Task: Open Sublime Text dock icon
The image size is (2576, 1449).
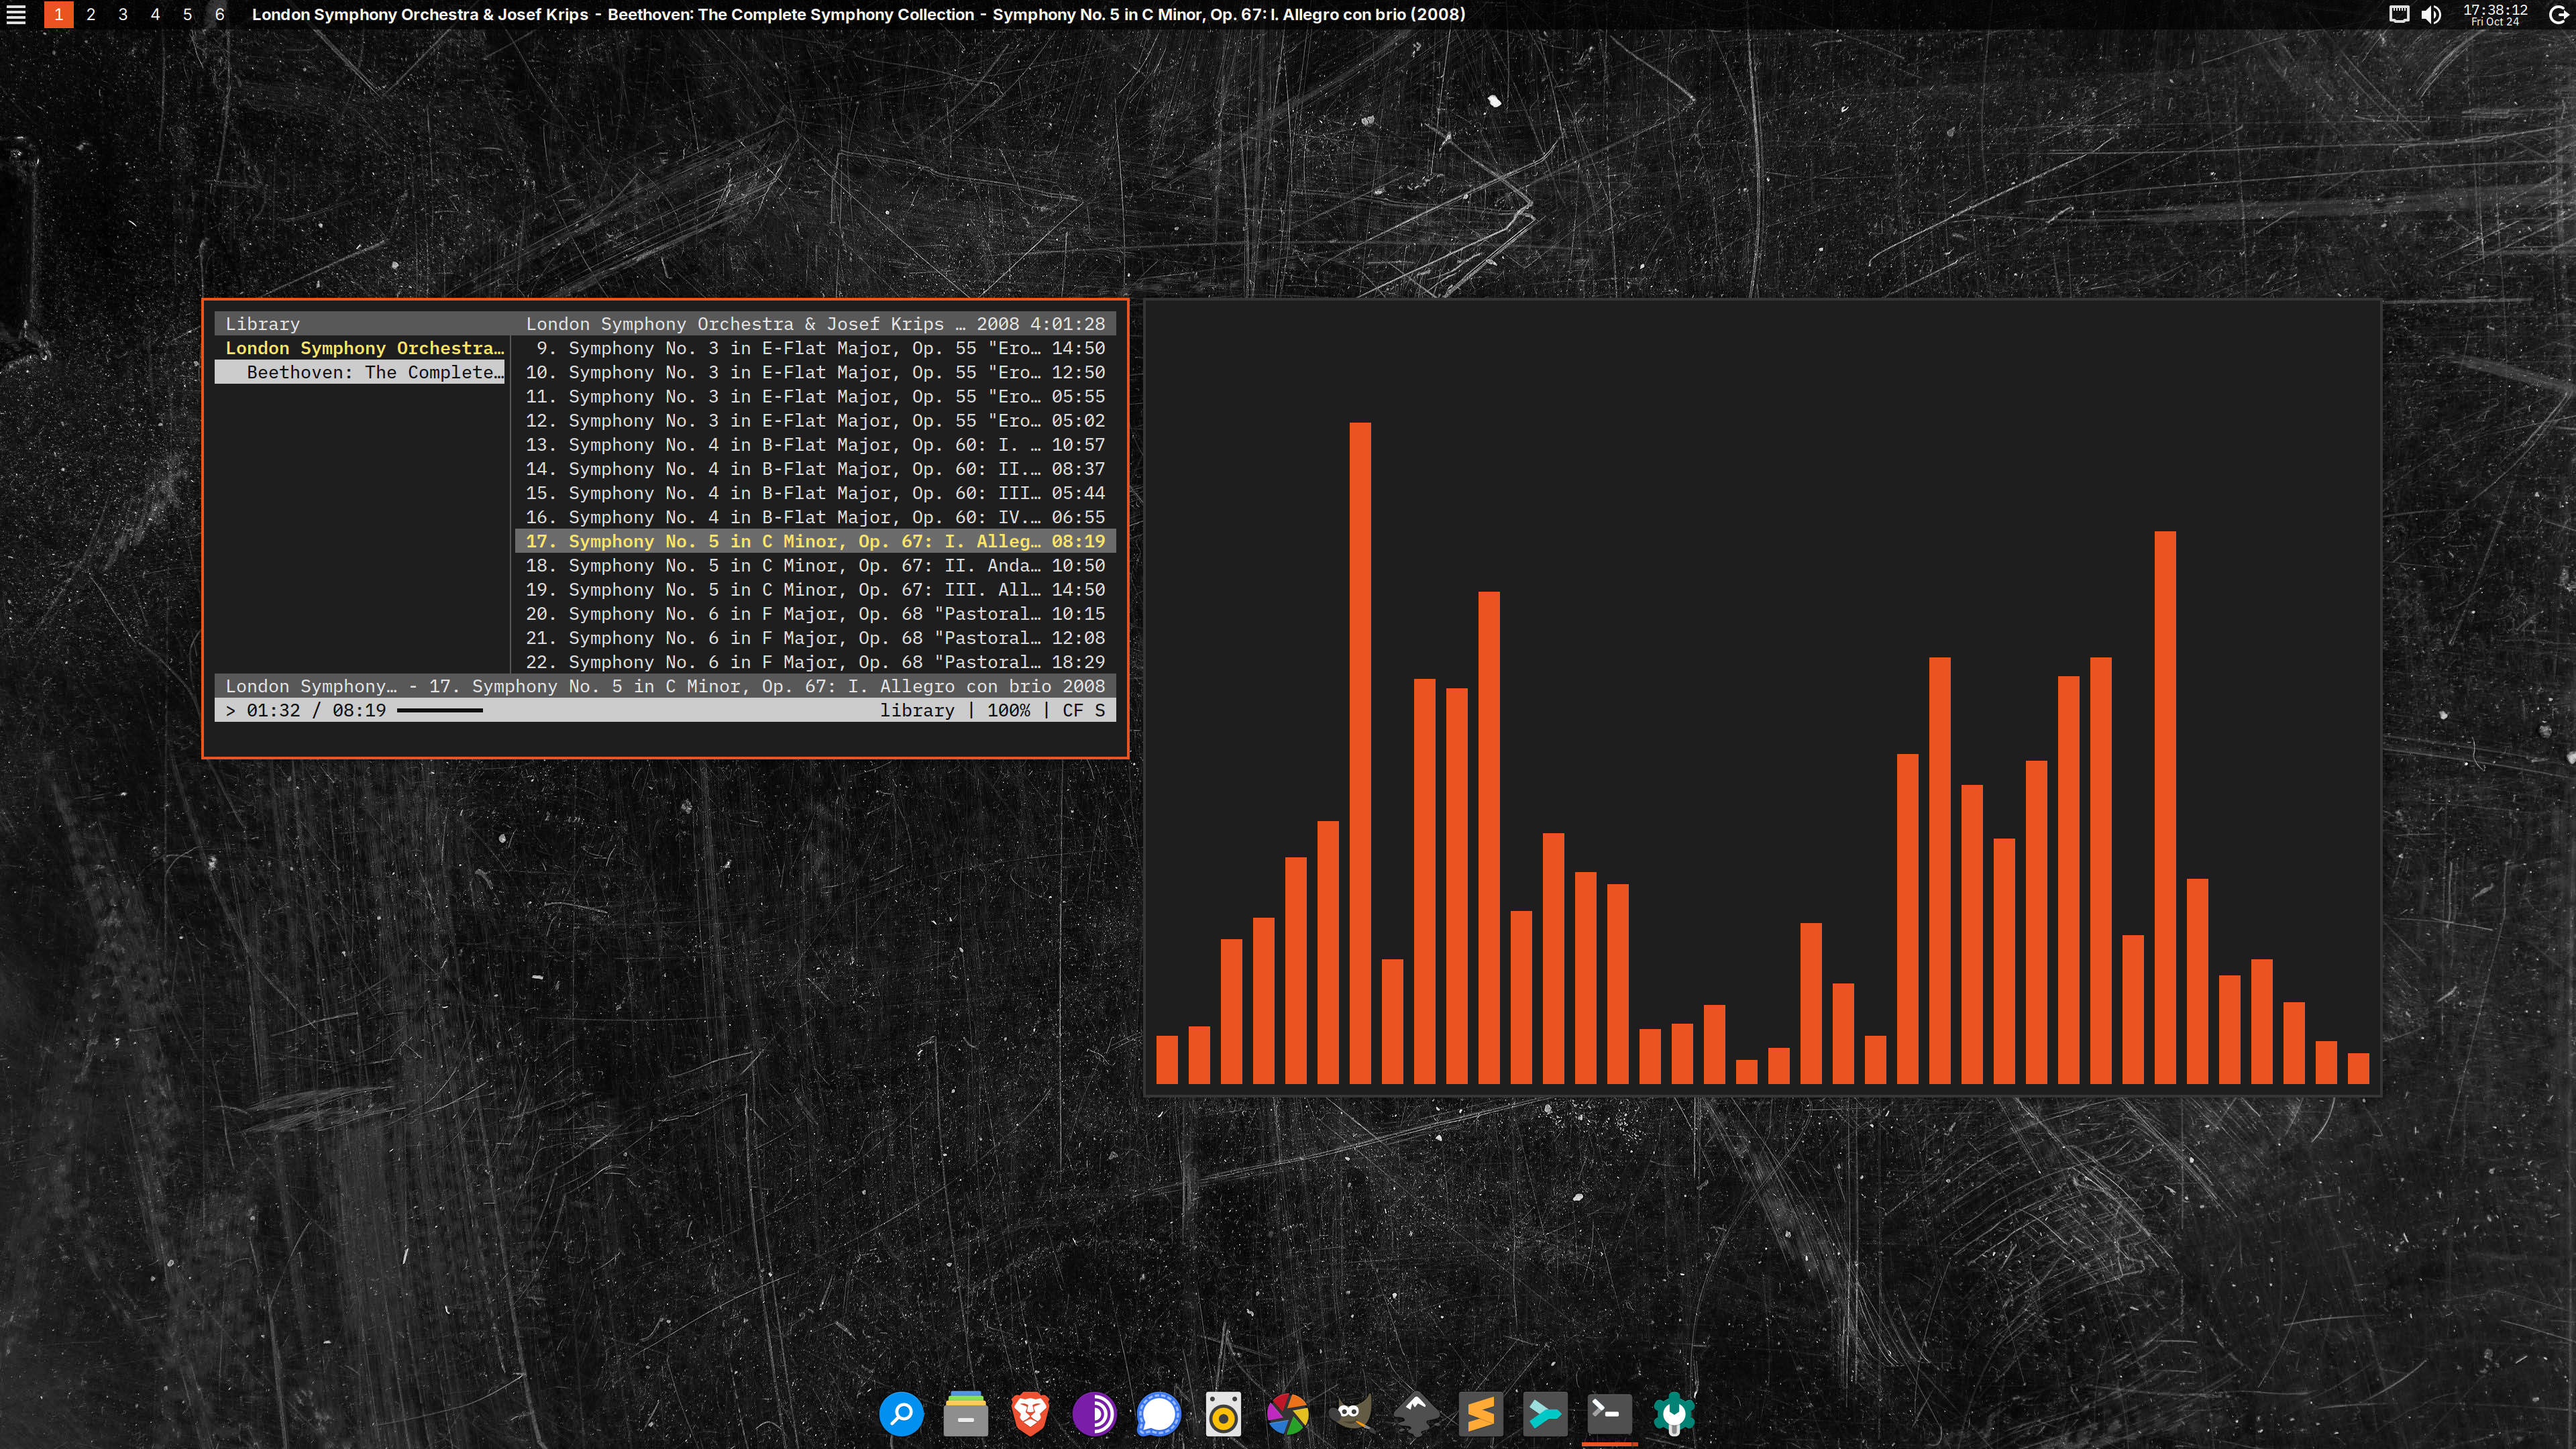Action: click(1480, 1414)
